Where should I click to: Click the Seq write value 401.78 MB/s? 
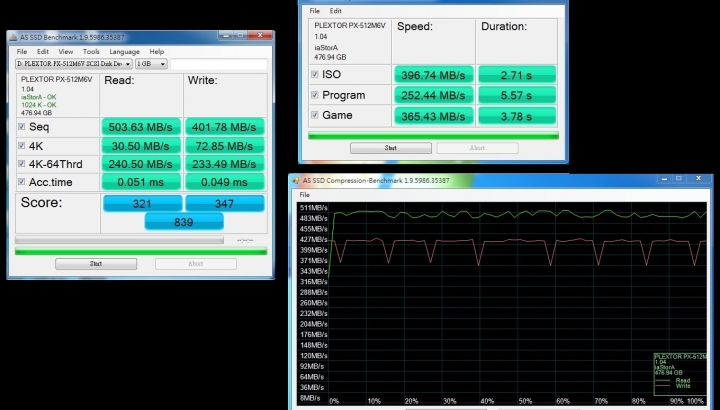225,127
